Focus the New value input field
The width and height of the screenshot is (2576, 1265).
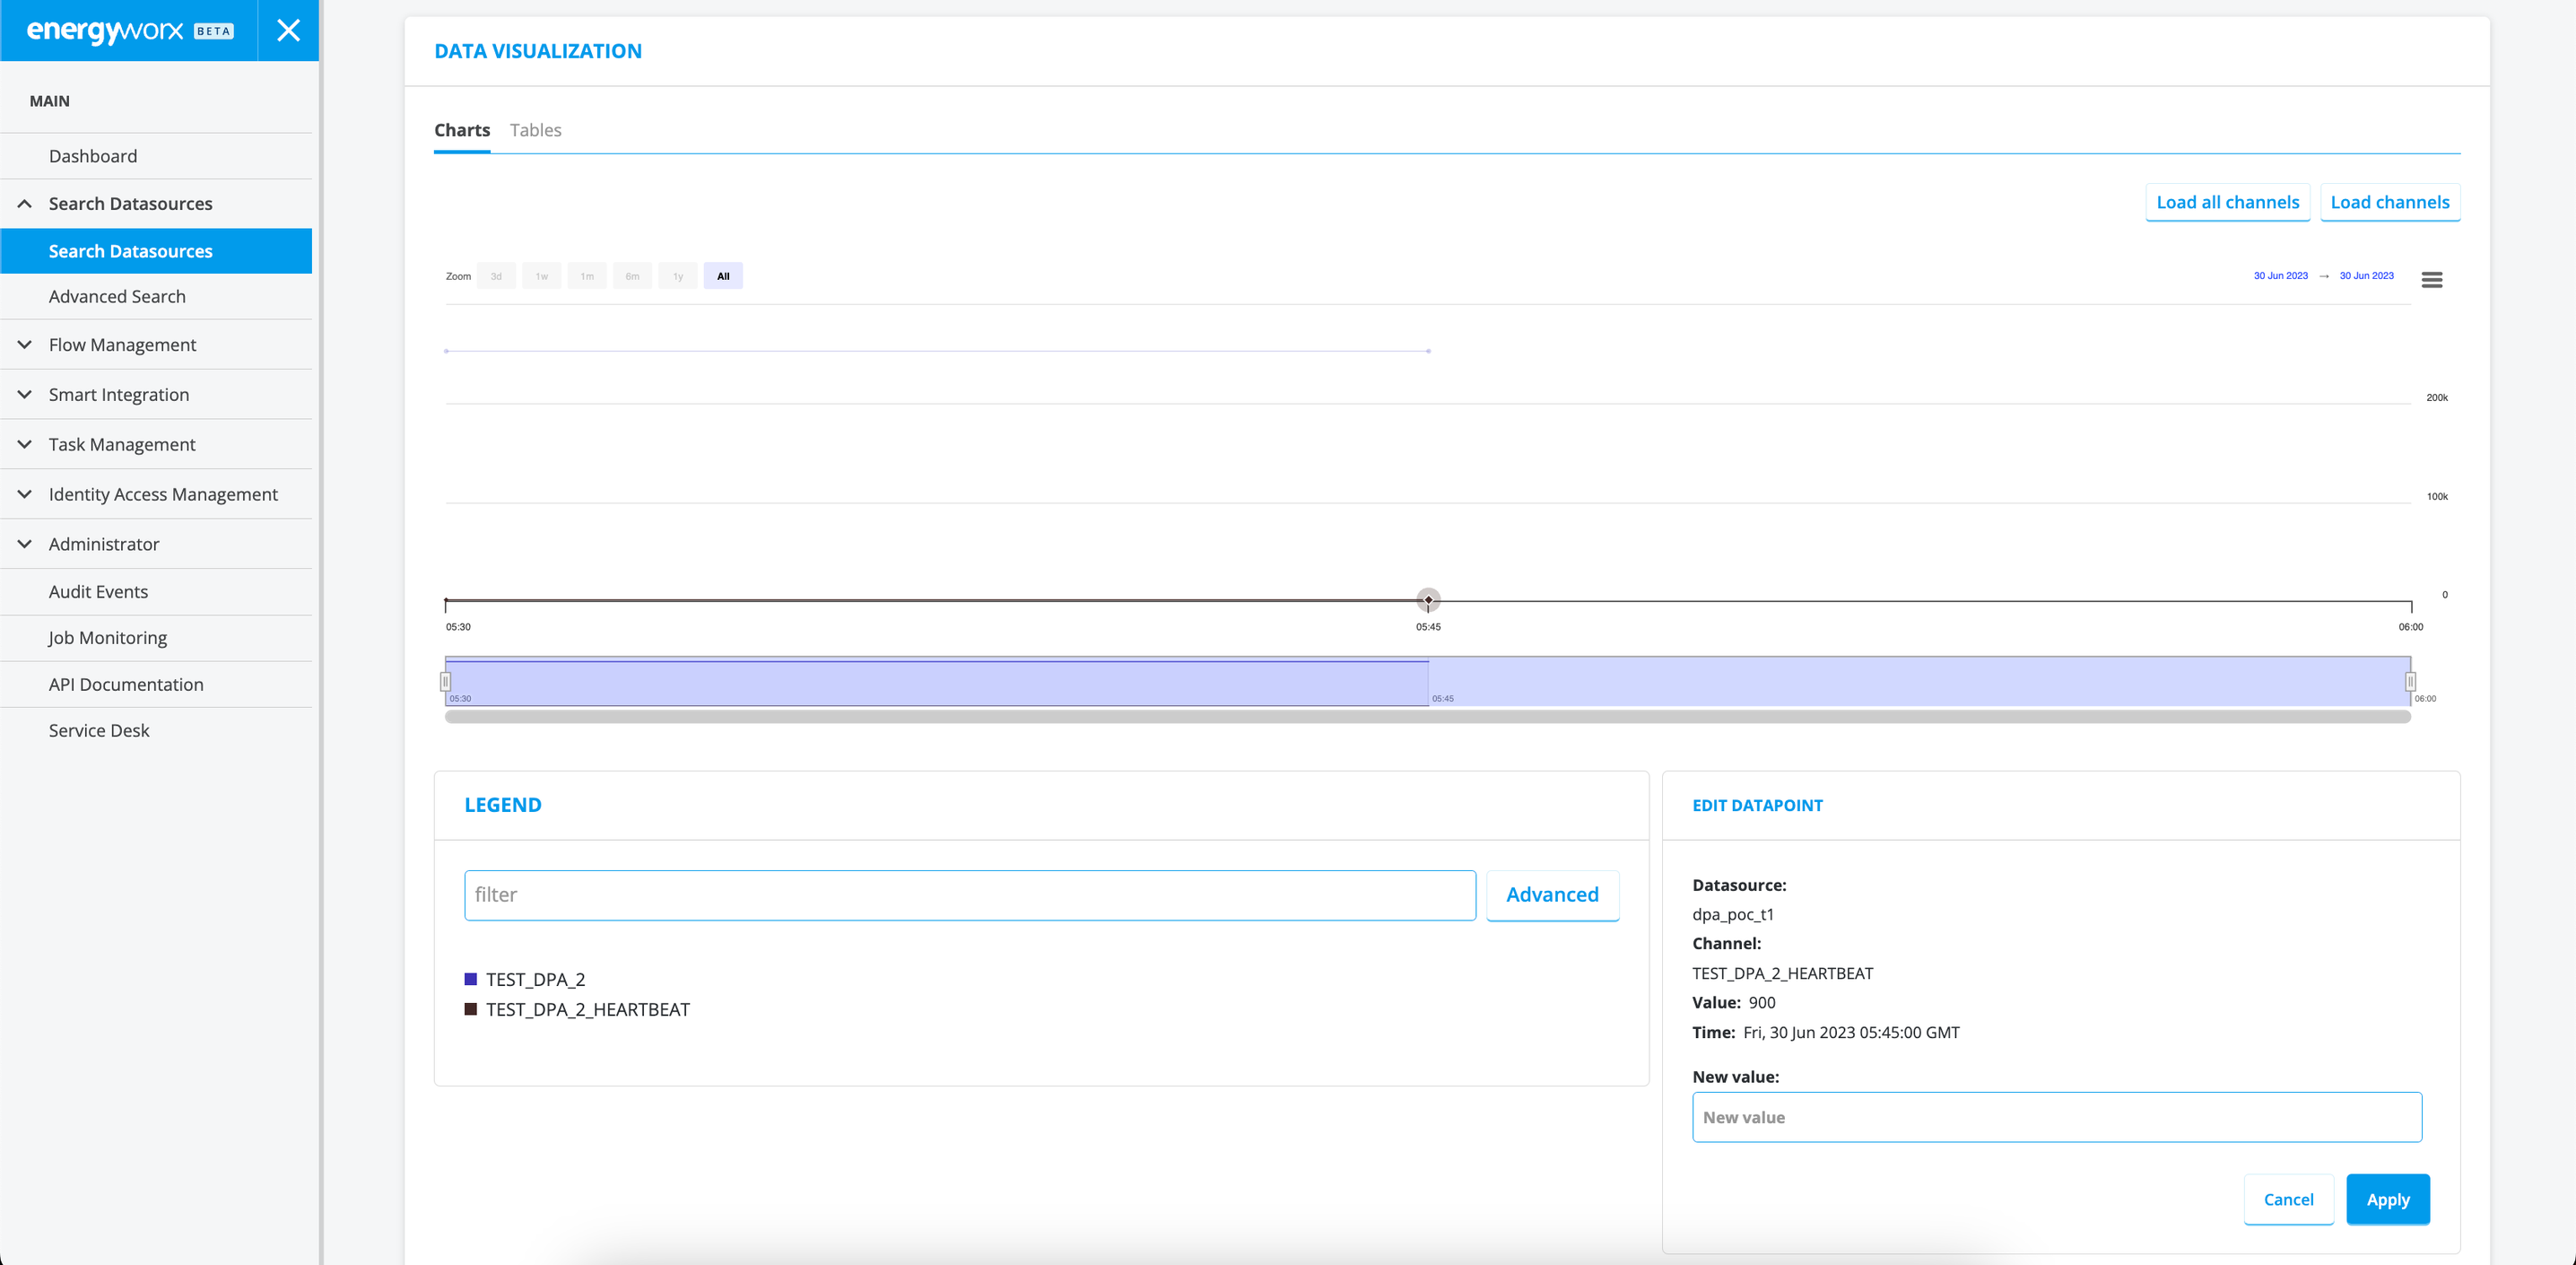click(x=2056, y=1117)
